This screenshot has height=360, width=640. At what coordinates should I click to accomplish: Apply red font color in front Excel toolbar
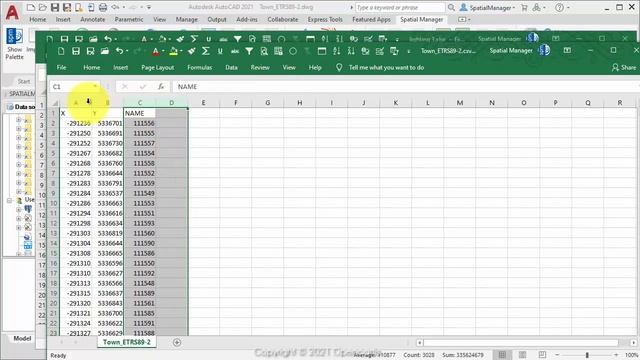(156, 51)
